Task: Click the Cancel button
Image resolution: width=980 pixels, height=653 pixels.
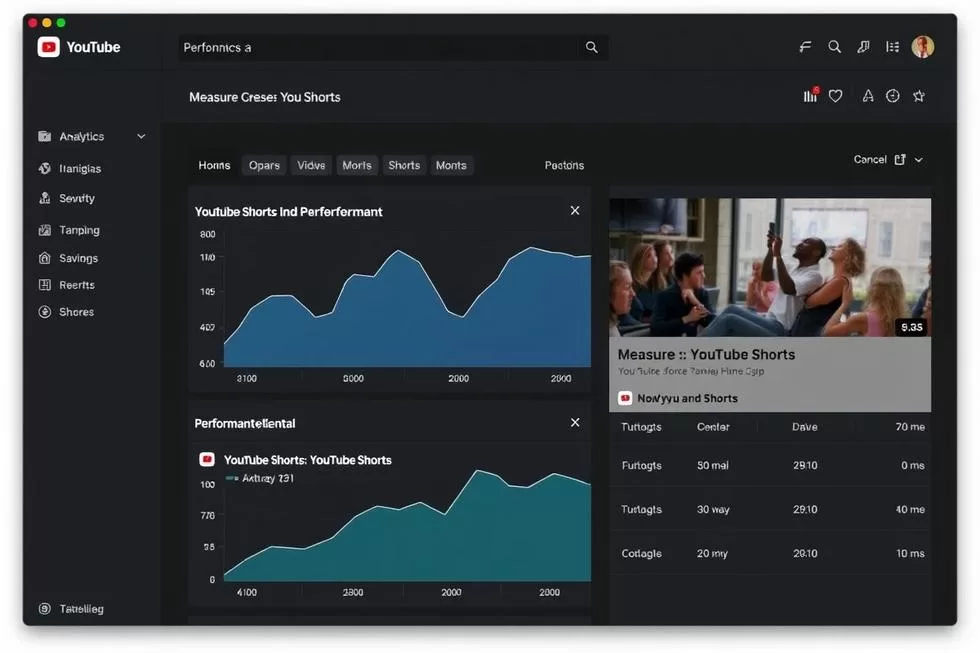Action: 870,159
